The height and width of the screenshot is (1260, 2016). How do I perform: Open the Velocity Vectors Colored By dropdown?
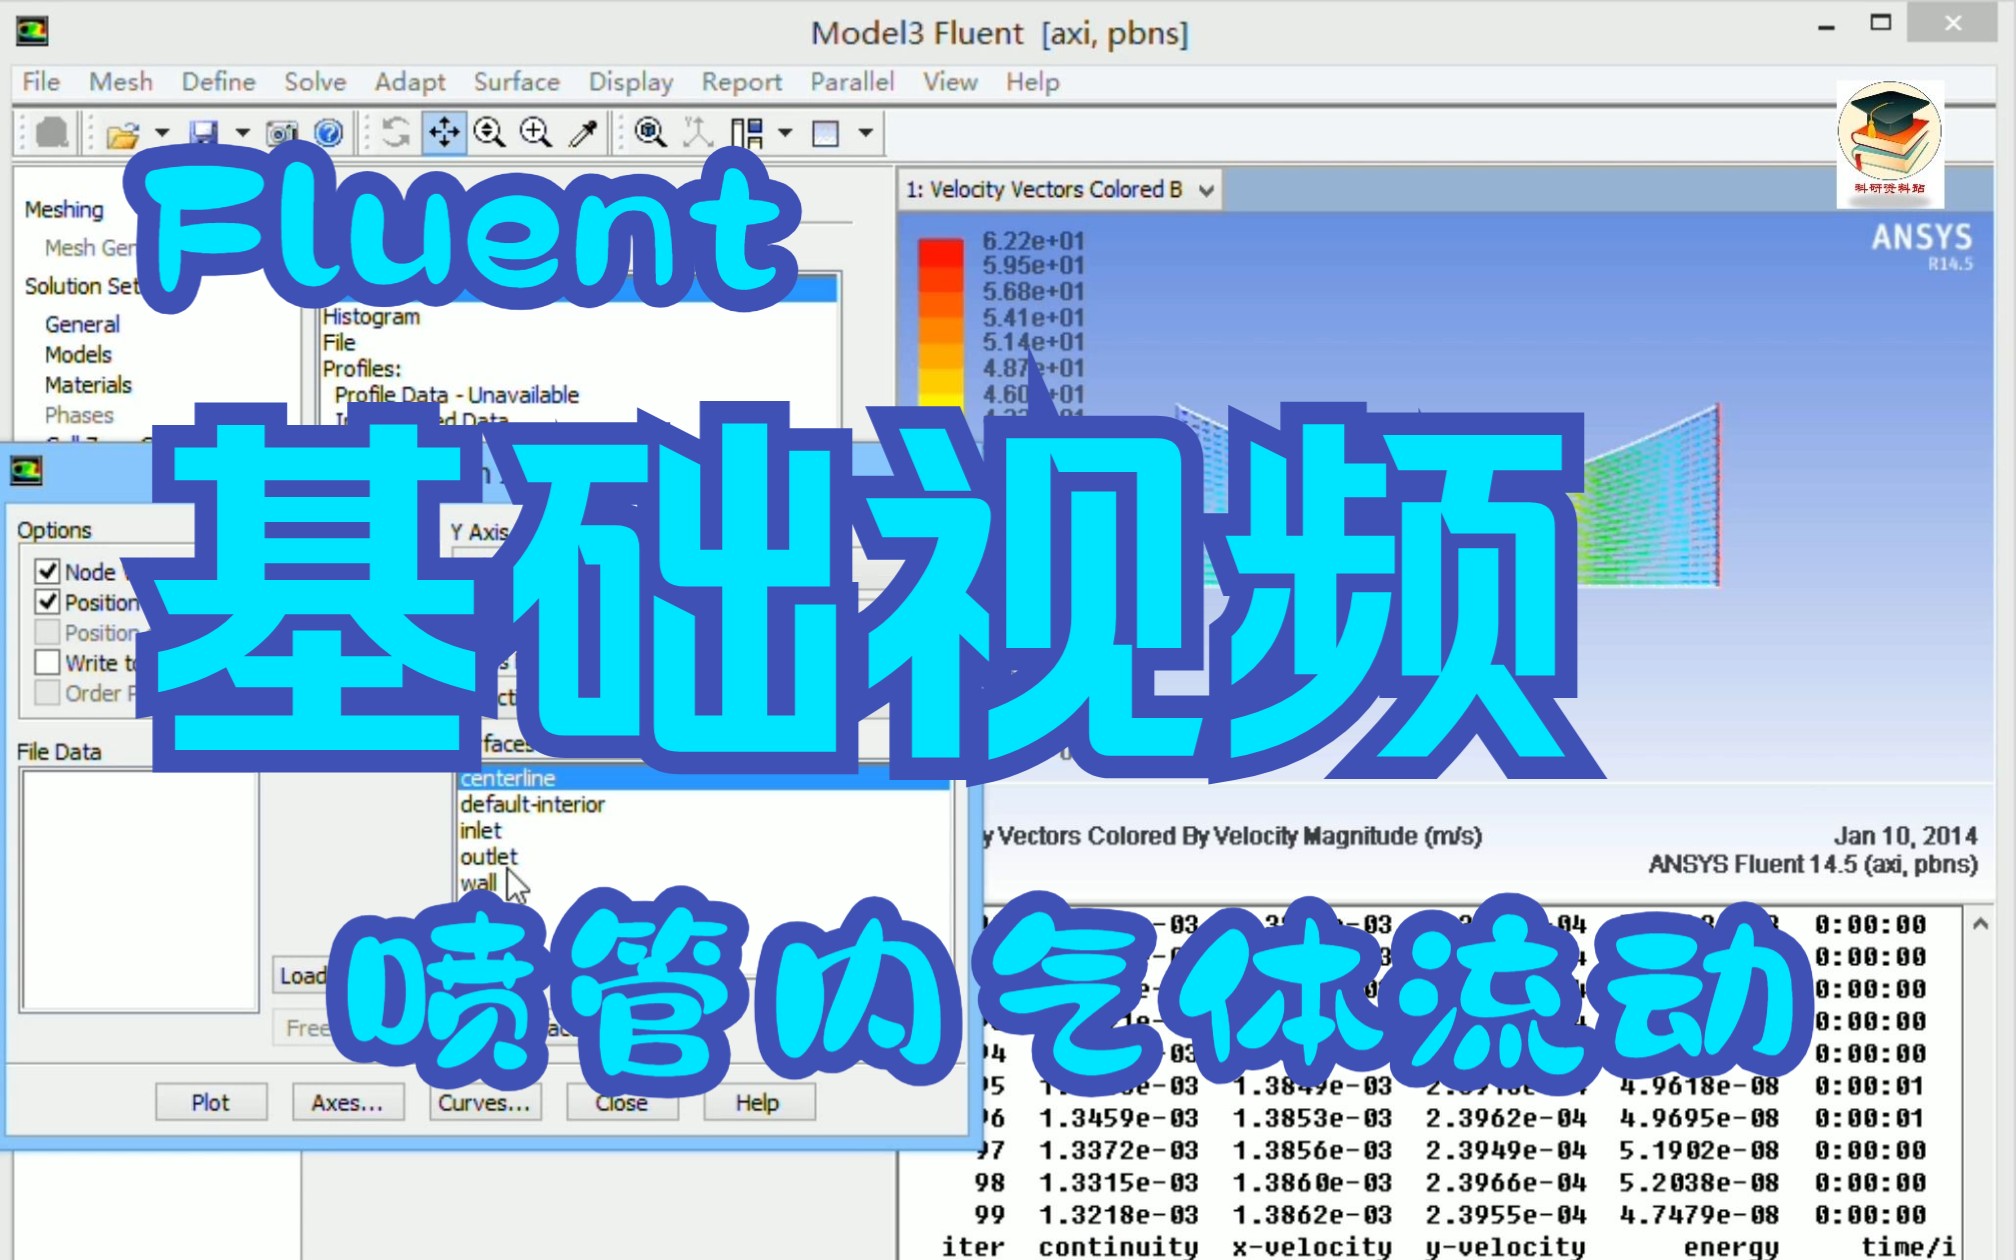tap(1207, 189)
